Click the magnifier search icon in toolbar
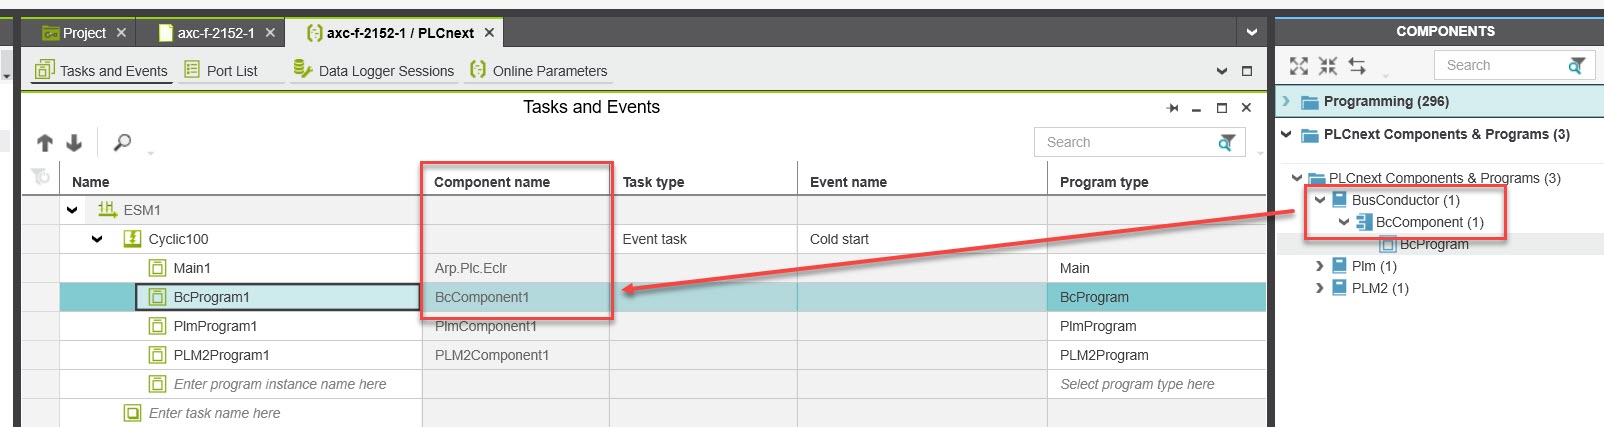 122,142
